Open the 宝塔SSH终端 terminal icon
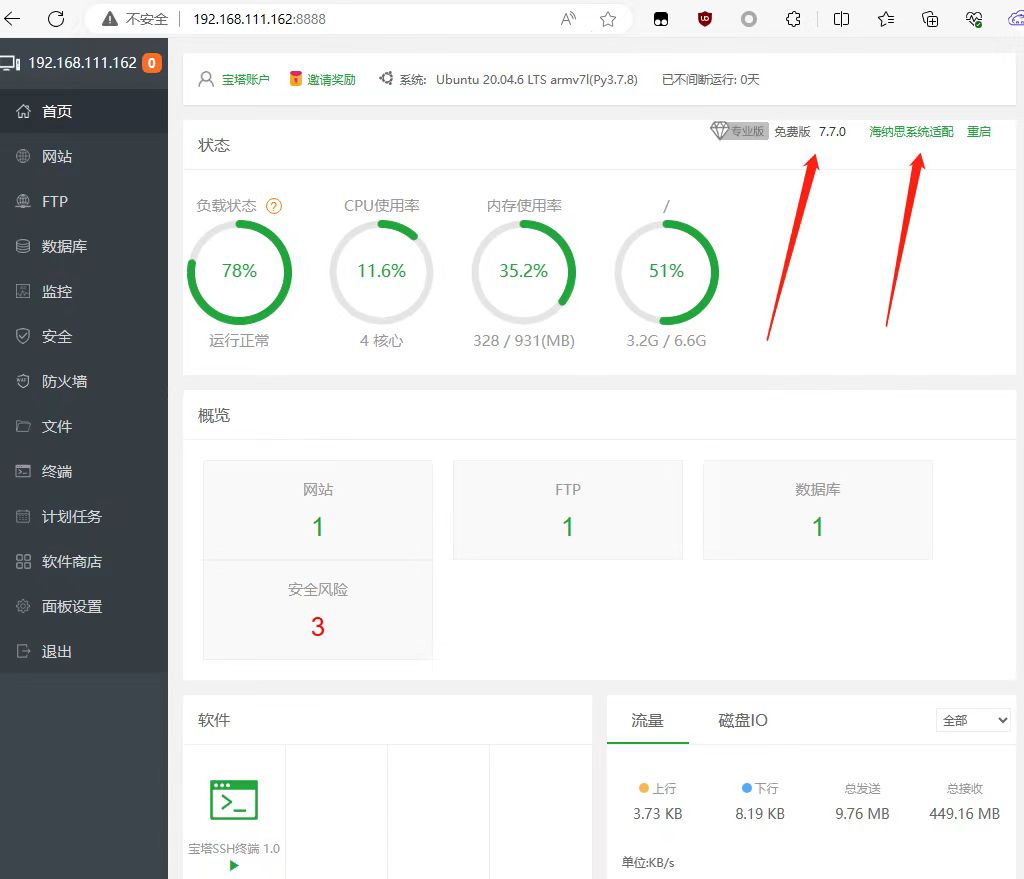 tap(234, 800)
